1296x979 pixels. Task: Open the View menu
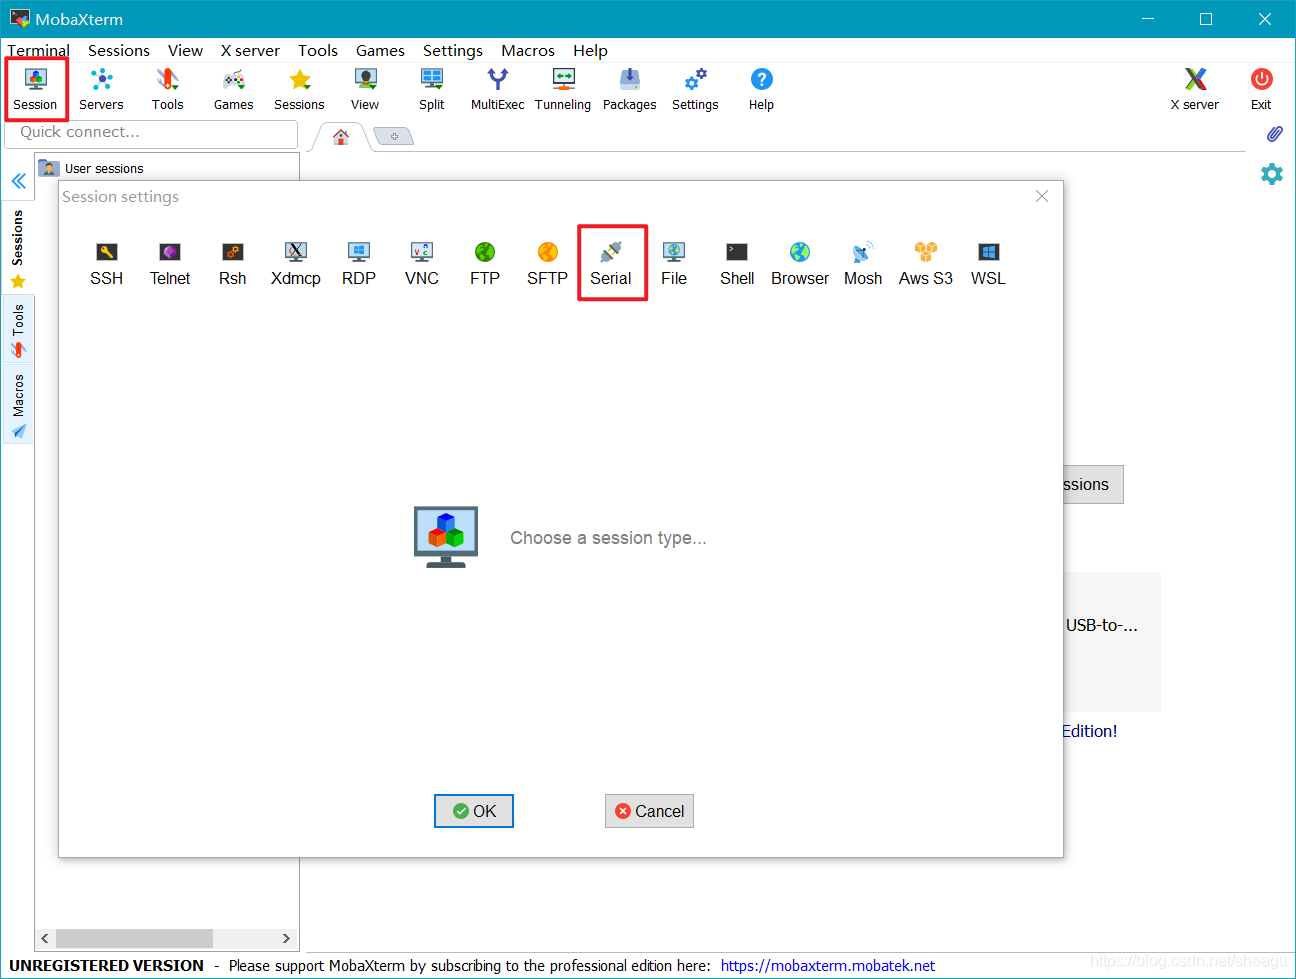pyautogui.click(x=185, y=50)
